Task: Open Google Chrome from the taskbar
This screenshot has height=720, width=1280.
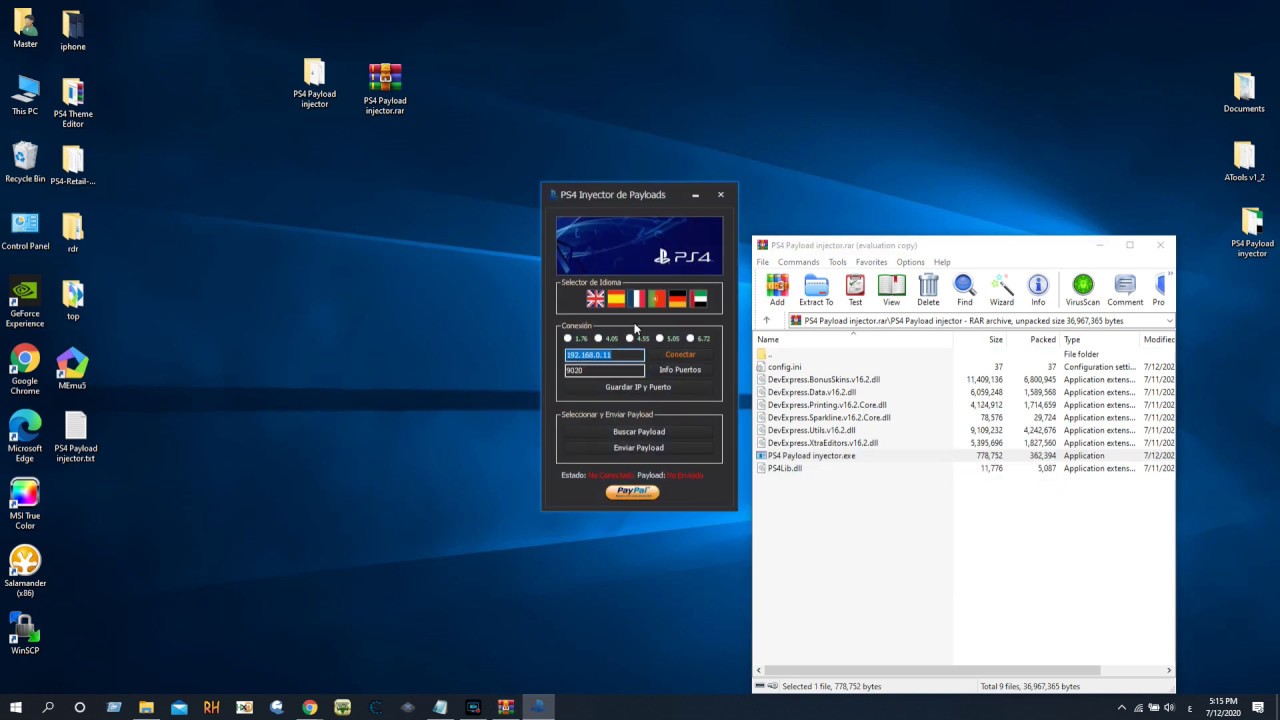Action: pos(310,707)
